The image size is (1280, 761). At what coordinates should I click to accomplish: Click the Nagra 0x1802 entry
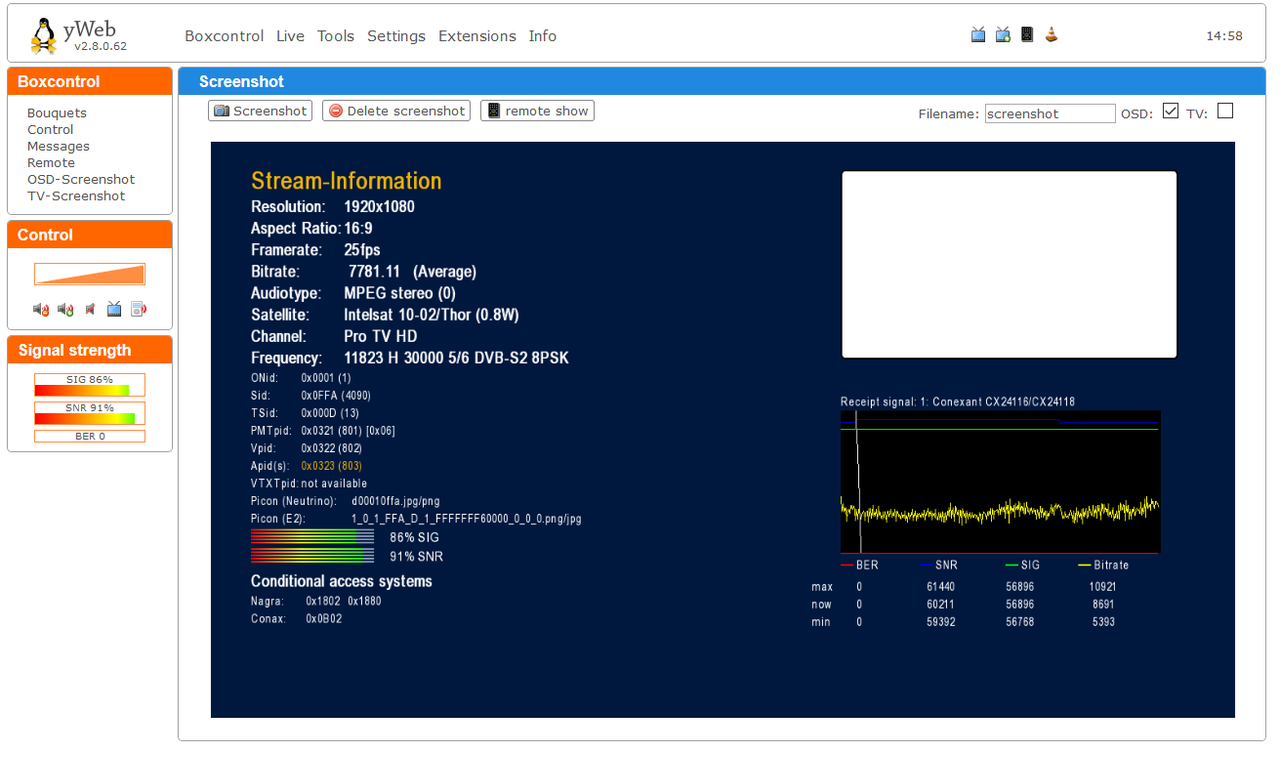[x=316, y=601]
